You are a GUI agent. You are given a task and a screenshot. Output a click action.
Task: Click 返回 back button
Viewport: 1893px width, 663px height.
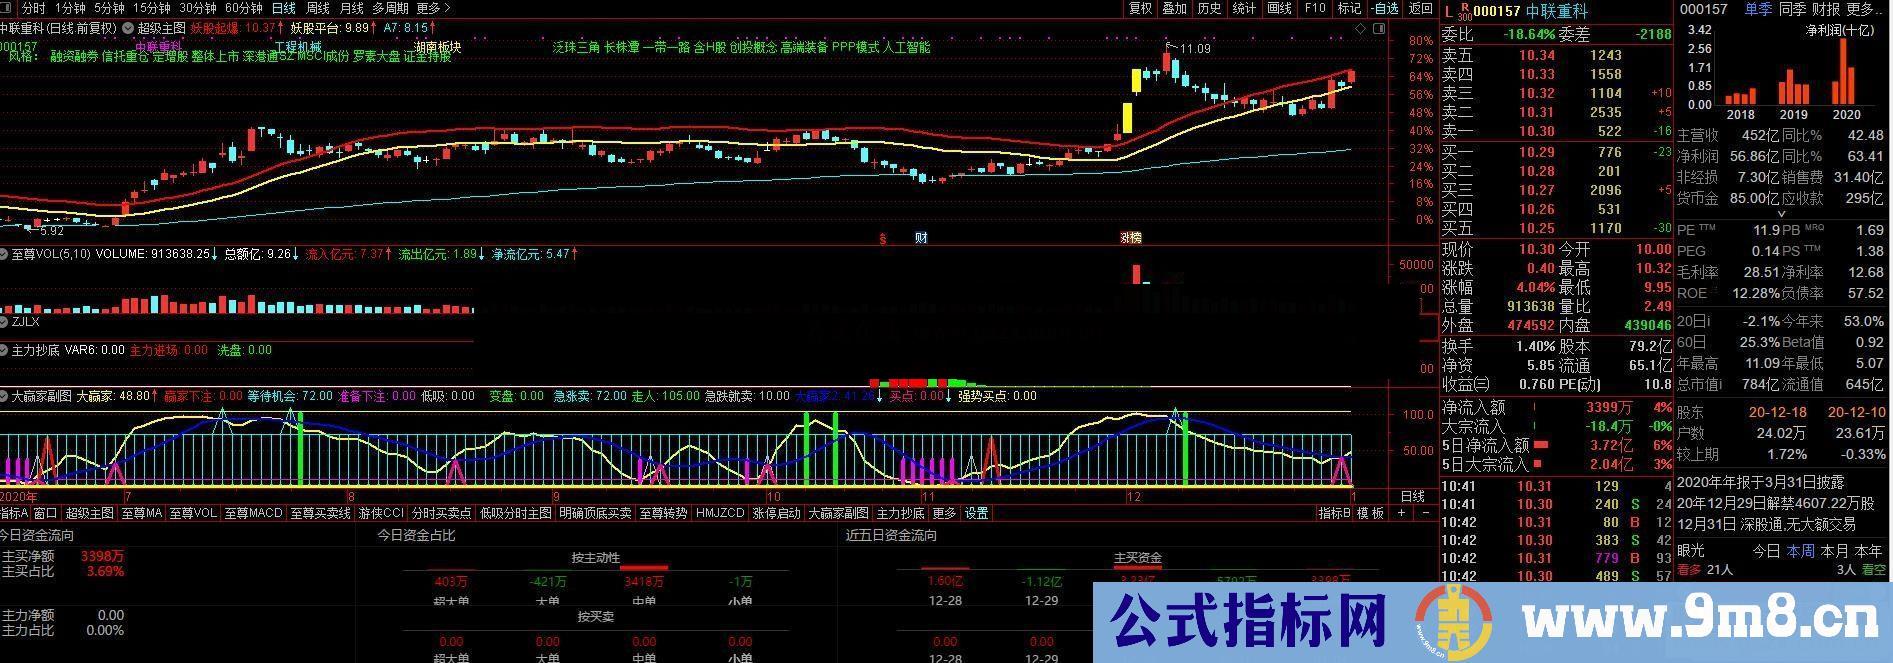coord(1420,8)
